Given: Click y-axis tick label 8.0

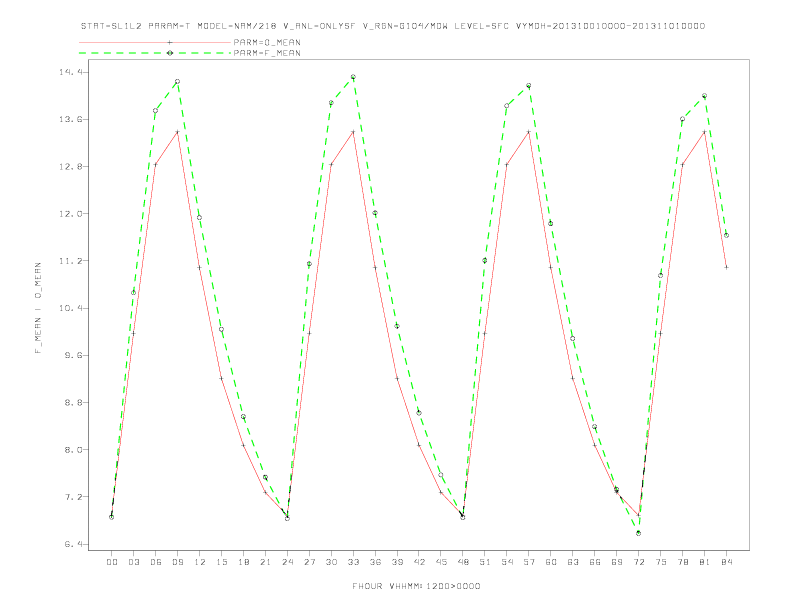Looking at the screenshot, I should (x=72, y=450).
